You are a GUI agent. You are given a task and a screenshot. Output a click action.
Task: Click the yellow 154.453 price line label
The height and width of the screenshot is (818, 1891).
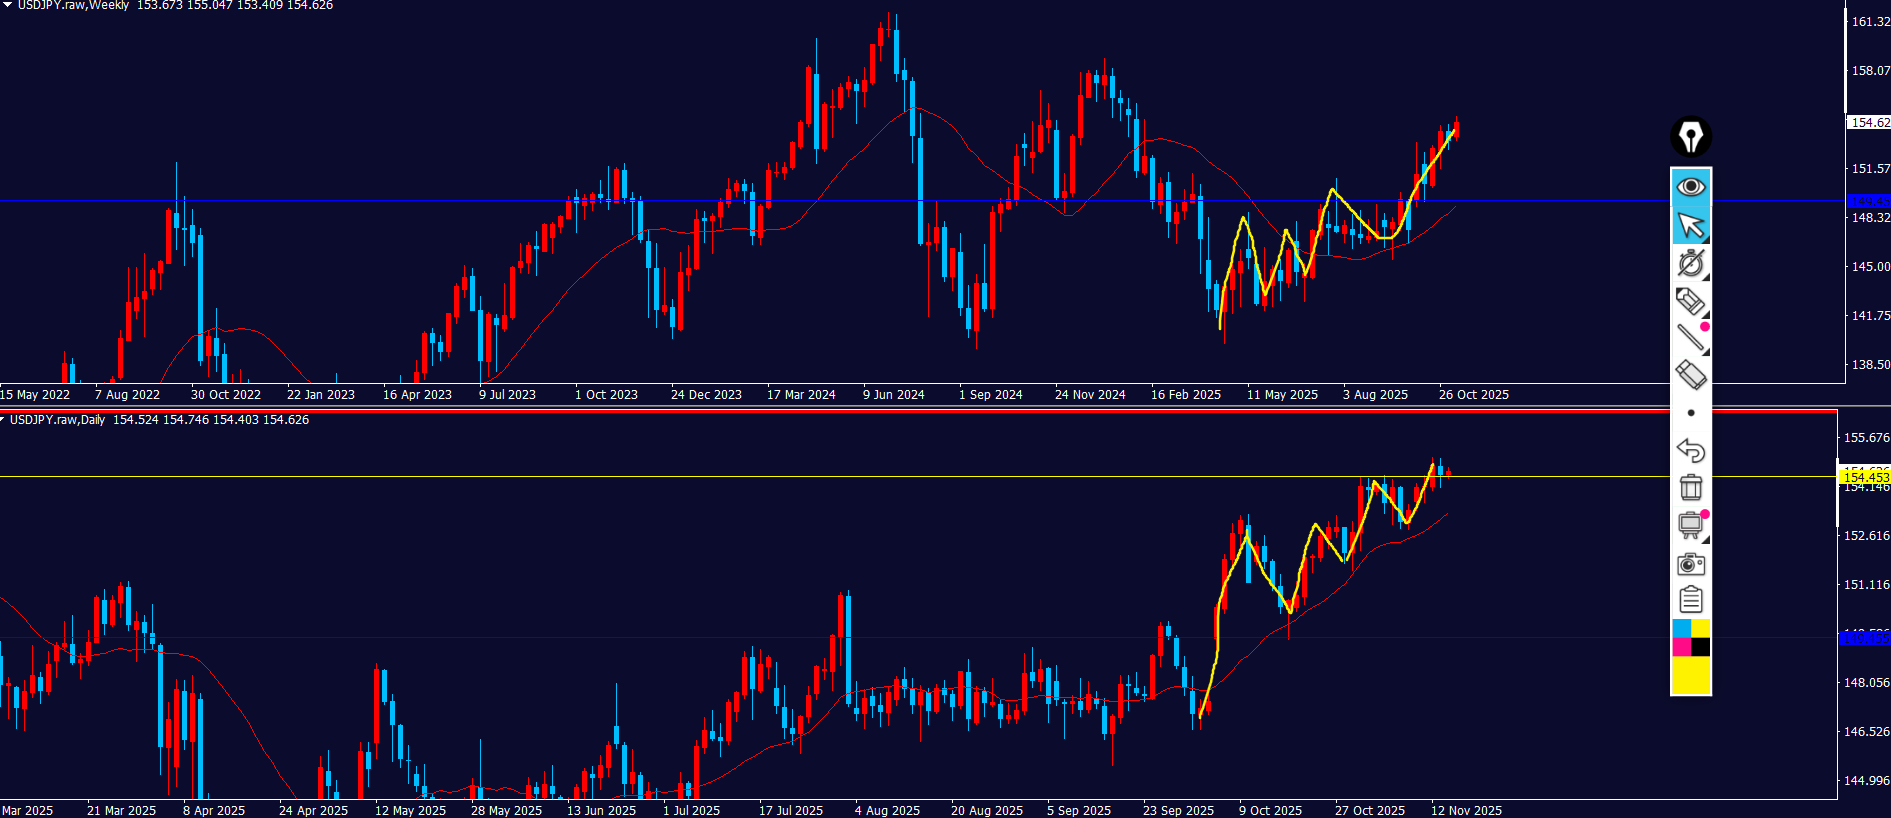pyautogui.click(x=1865, y=478)
